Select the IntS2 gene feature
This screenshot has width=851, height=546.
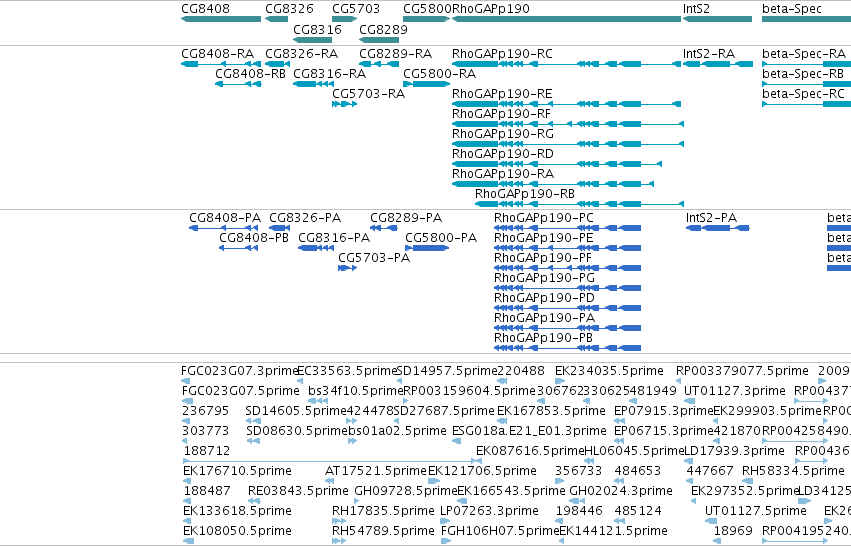[x=717, y=19]
